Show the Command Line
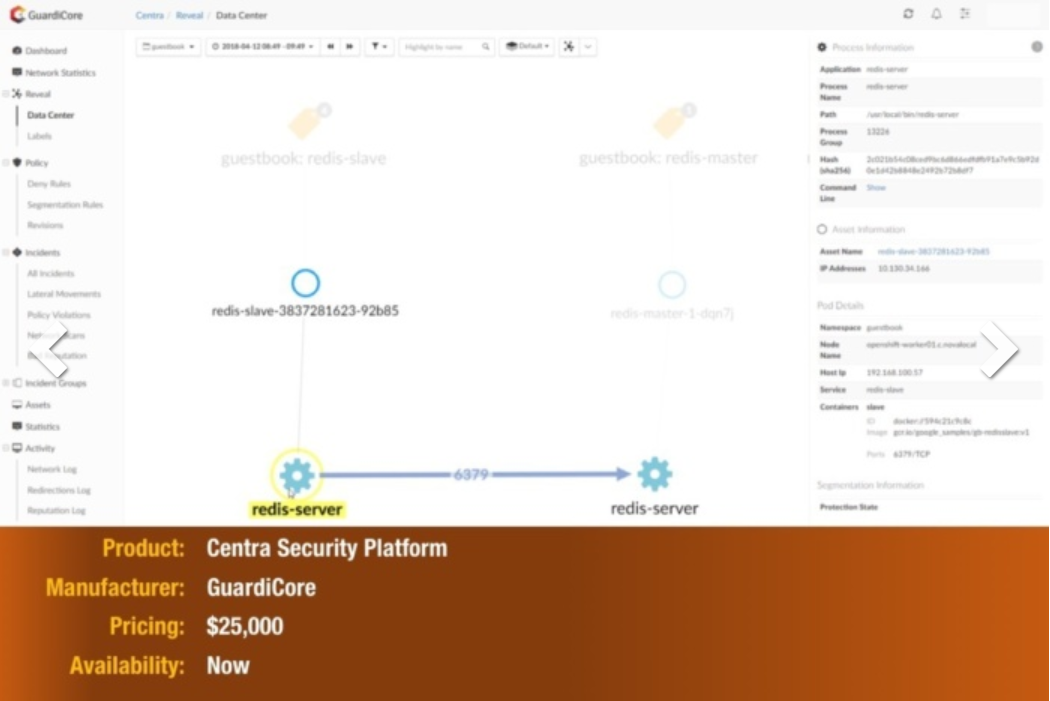1050x701 pixels. [x=876, y=188]
